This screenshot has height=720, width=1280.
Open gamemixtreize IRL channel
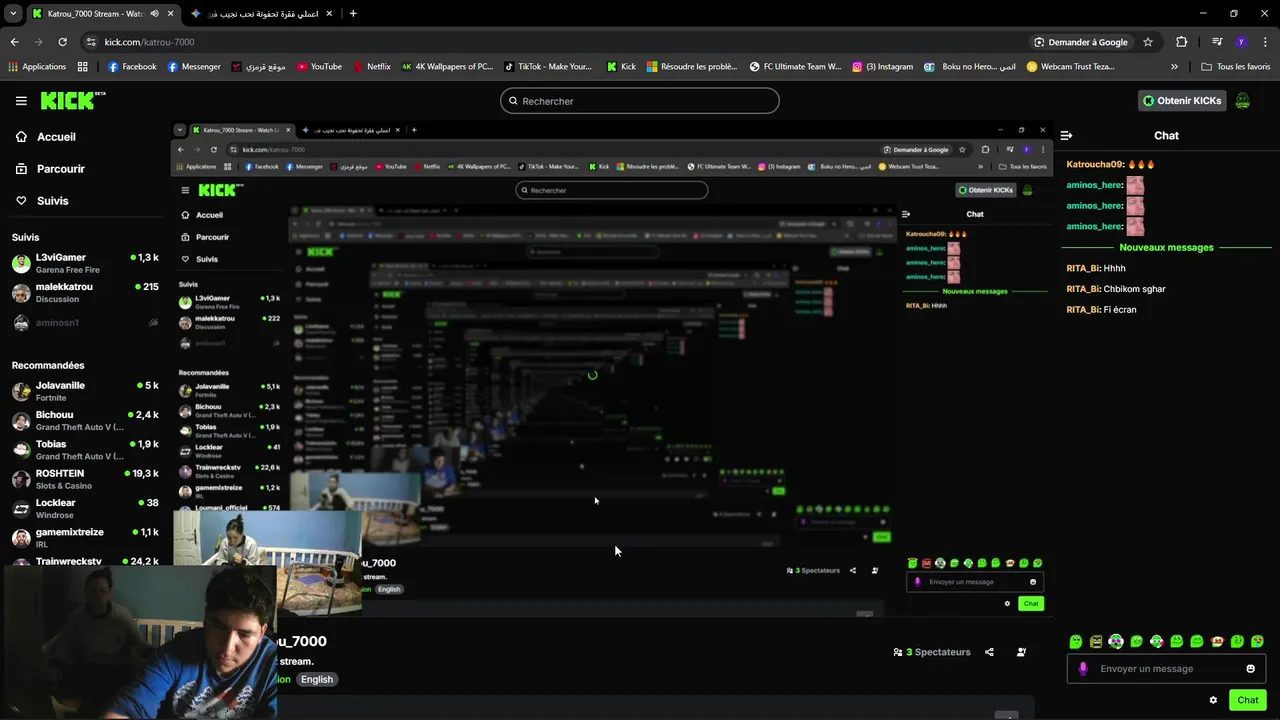click(x=85, y=538)
